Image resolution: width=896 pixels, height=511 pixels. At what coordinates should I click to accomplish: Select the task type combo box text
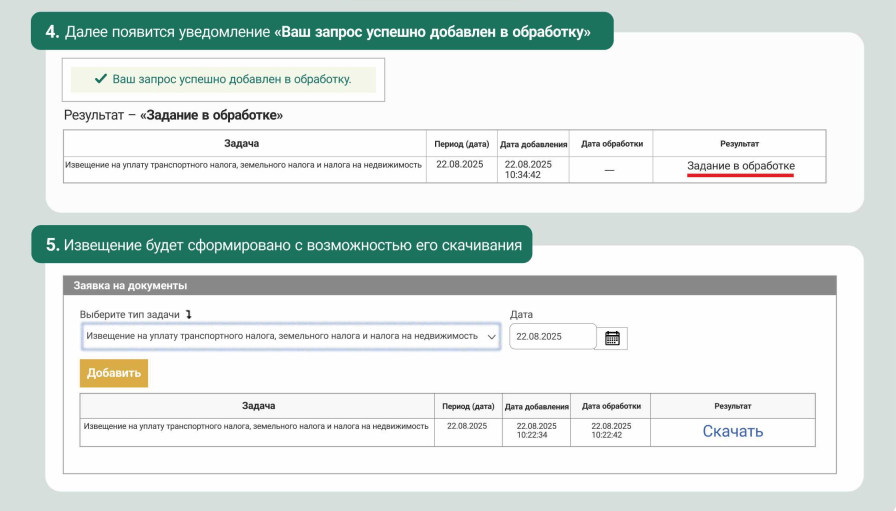tap(282, 337)
